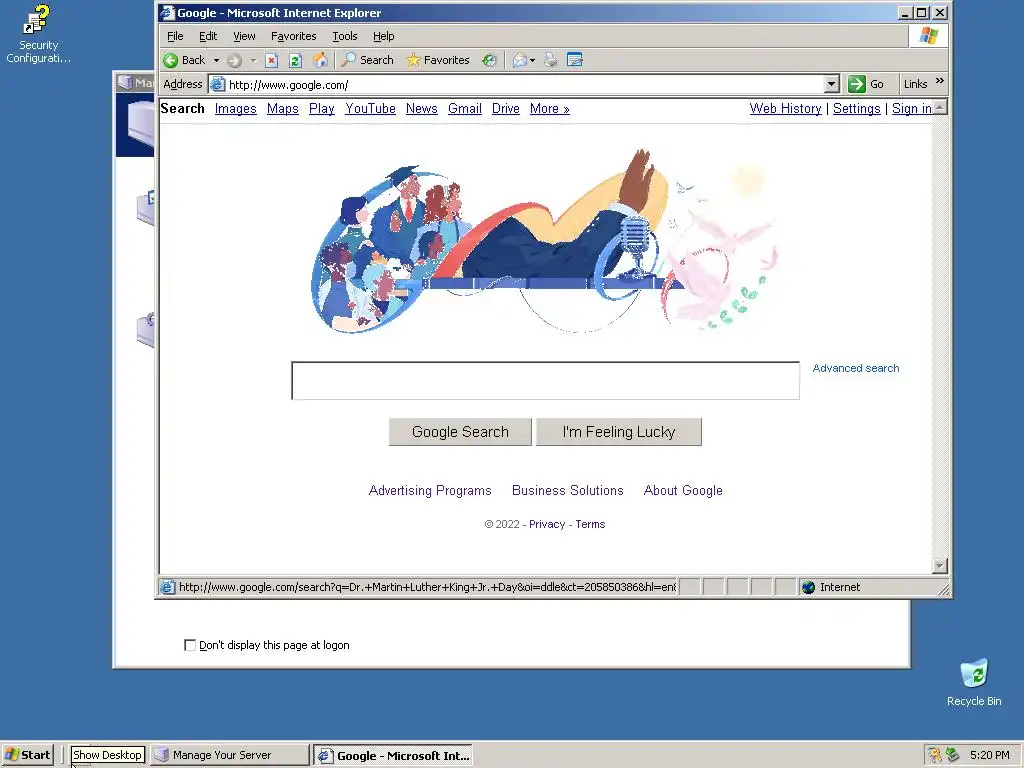Click the status bar page icon
The height and width of the screenshot is (768, 1024).
click(167, 587)
